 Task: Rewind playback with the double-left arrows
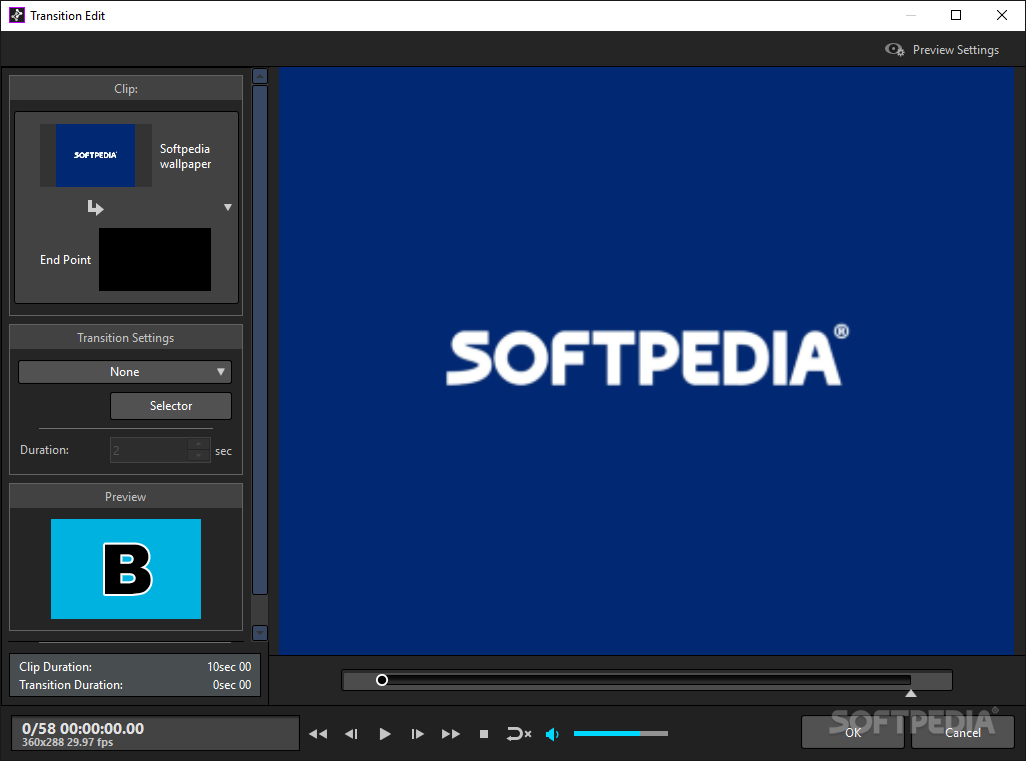click(318, 734)
